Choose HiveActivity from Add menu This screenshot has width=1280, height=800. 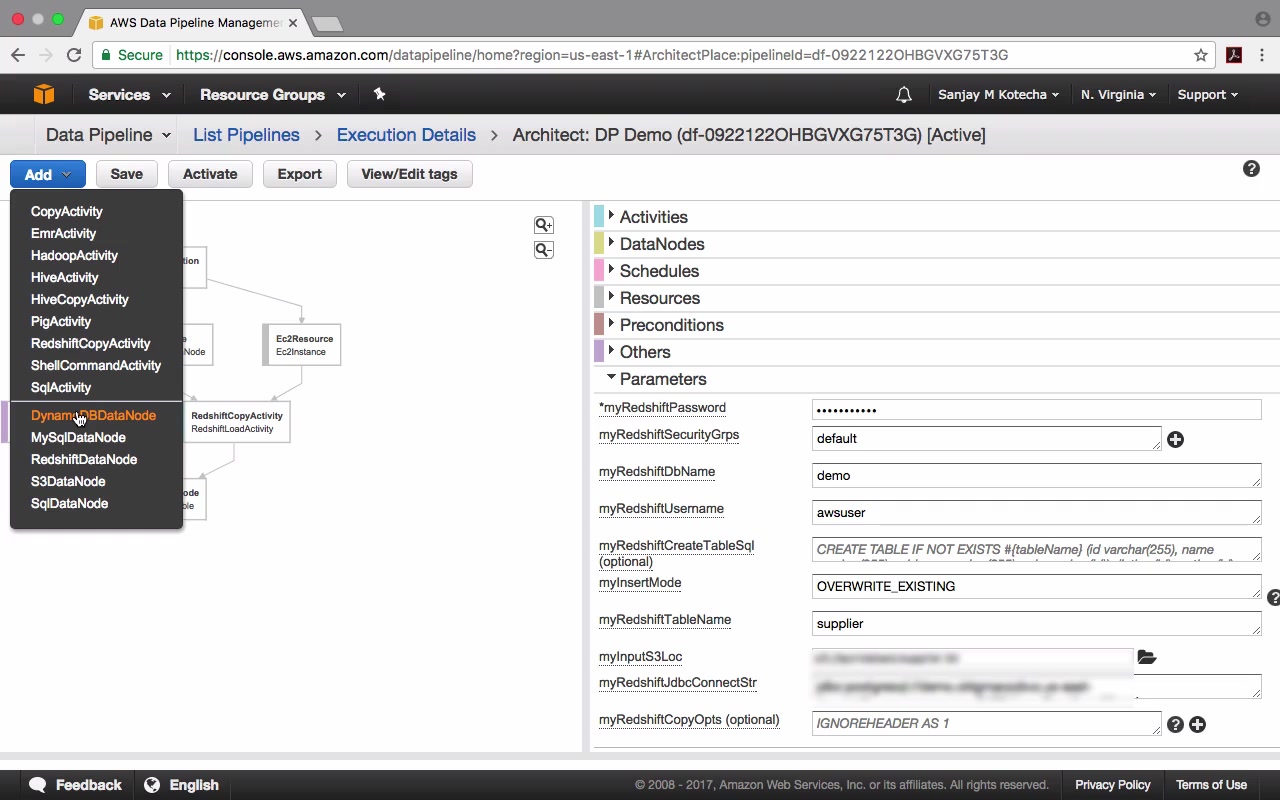point(64,277)
